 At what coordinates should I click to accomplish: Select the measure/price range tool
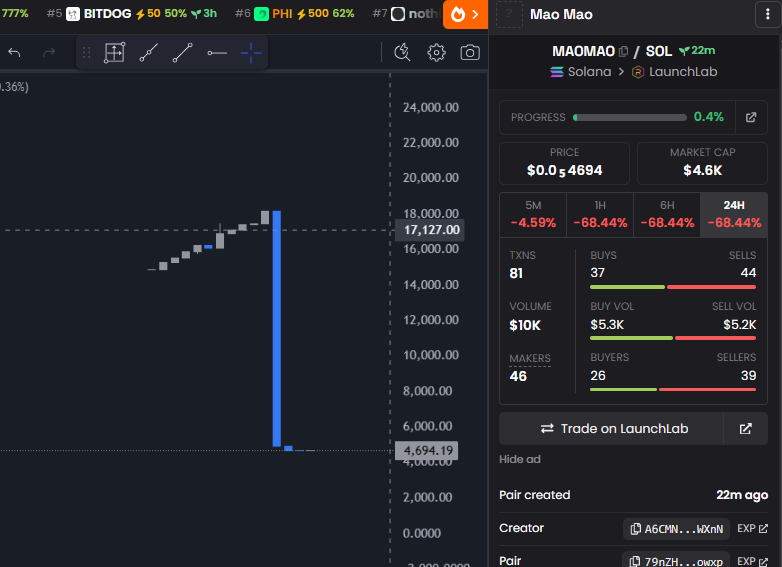[114, 52]
